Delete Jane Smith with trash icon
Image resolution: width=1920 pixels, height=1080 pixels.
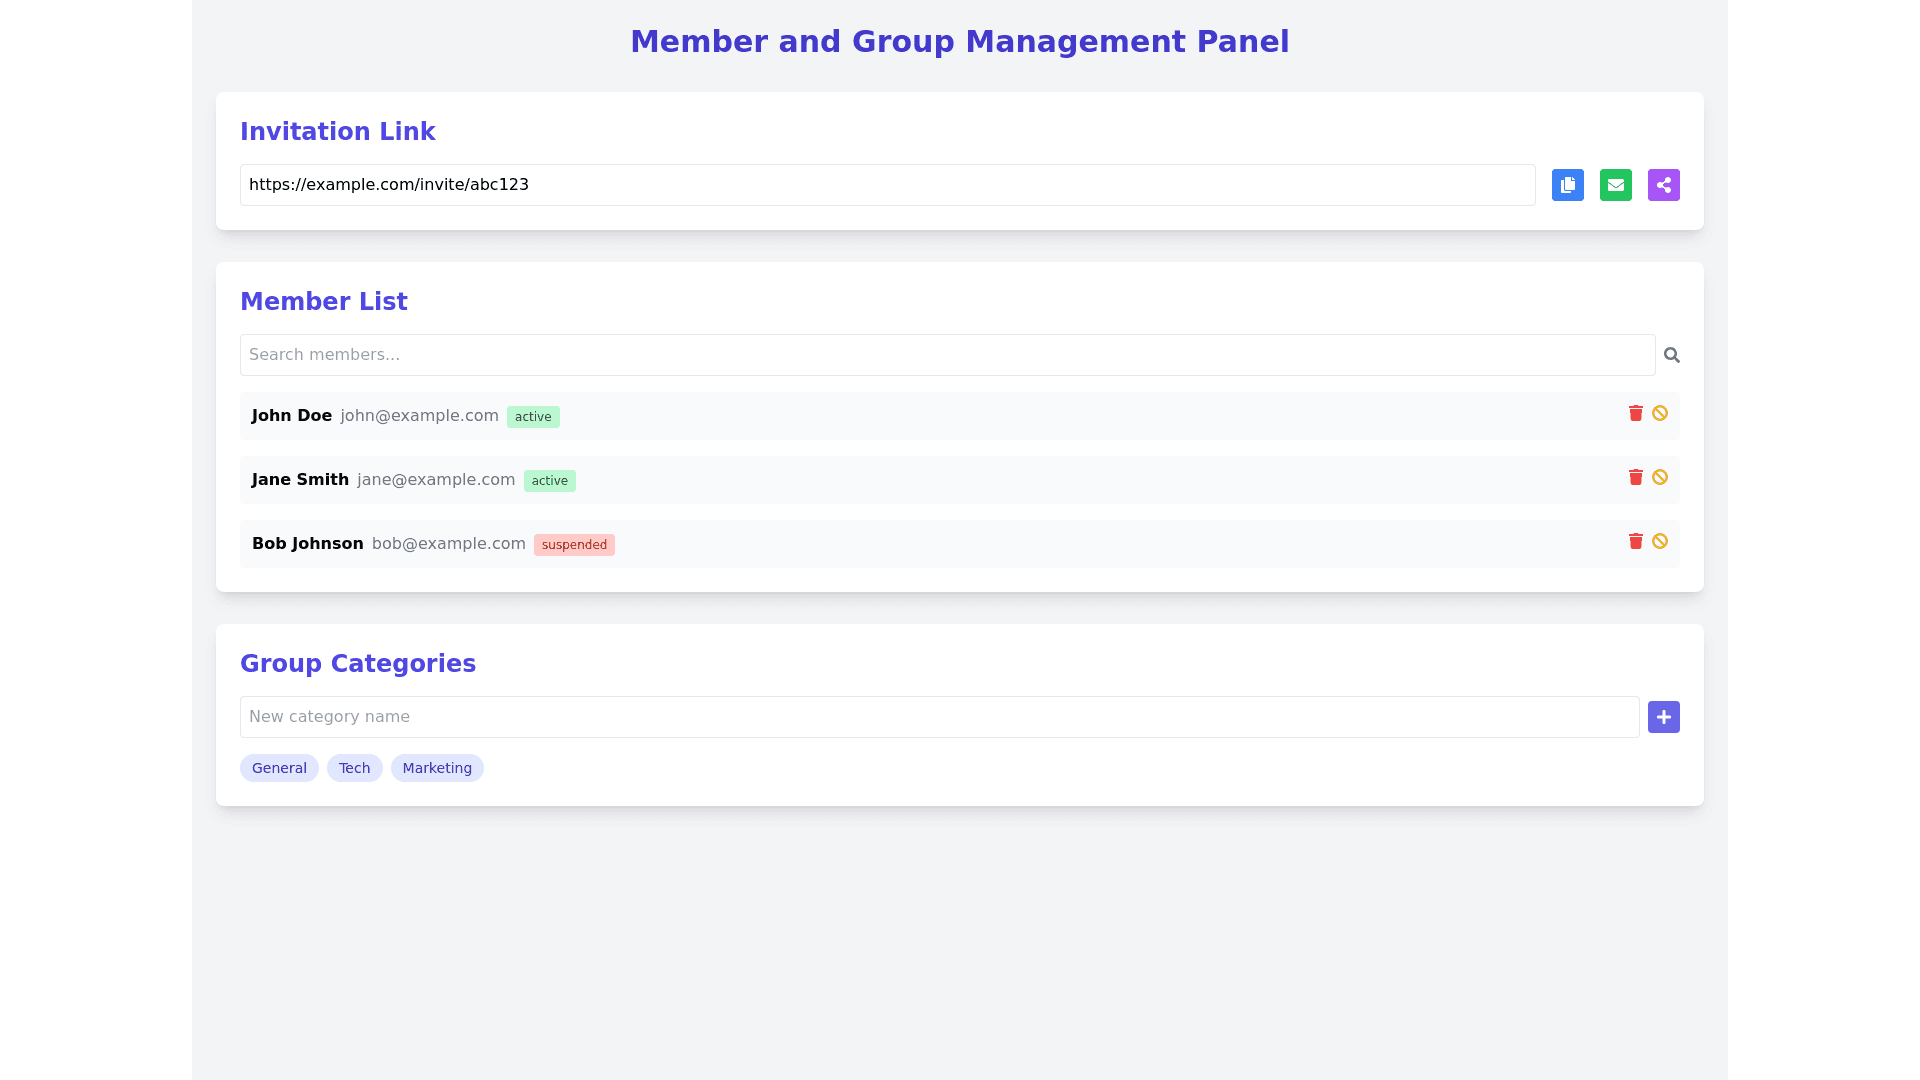coord(1635,477)
